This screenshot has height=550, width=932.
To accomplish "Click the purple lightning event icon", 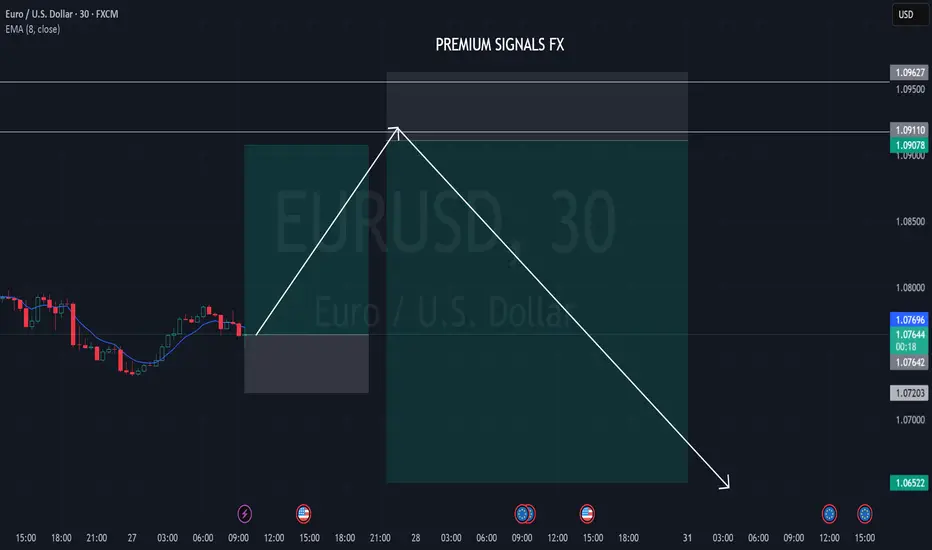I will point(244,513).
